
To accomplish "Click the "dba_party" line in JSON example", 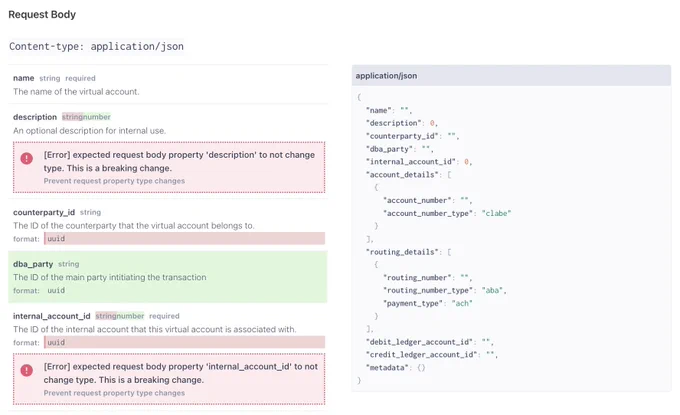I will click(399, 149).
